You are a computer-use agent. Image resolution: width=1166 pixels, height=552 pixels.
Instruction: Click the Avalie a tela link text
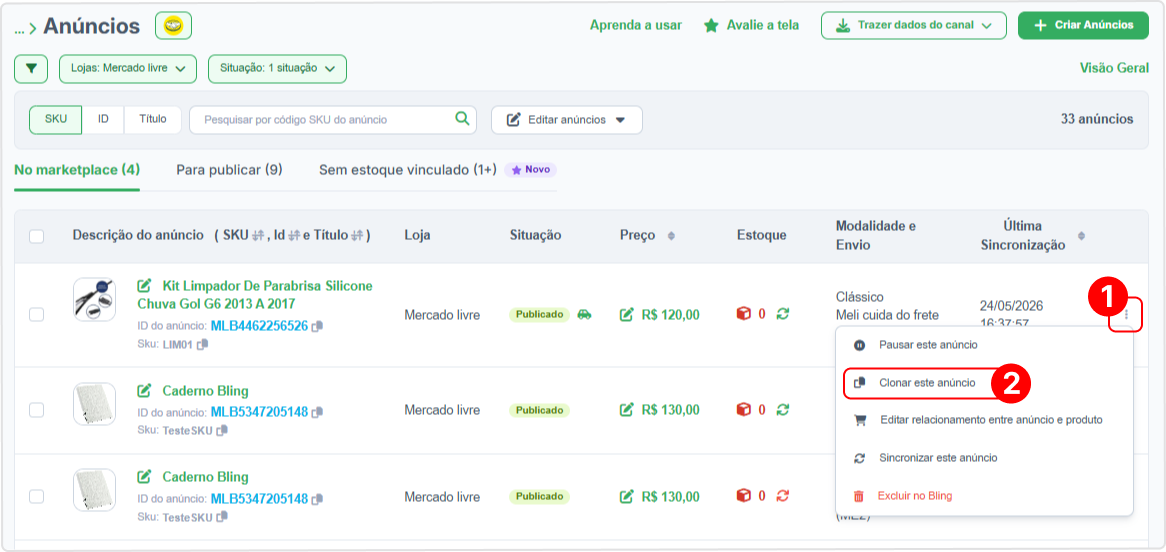coord(763,25)
